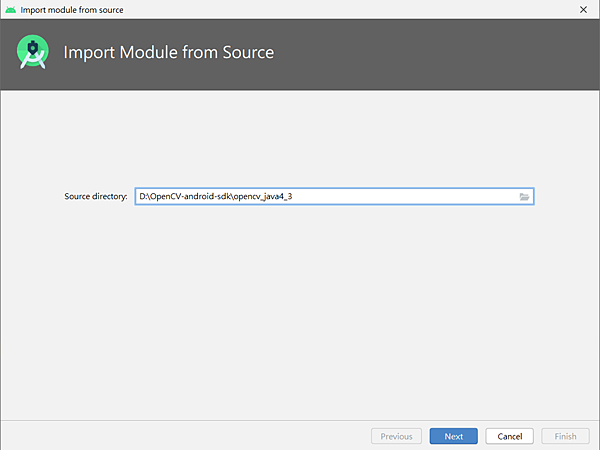Click the empty panel below the directory field
The width and height of the screenshot is (600, 450).
click(300, 310)
